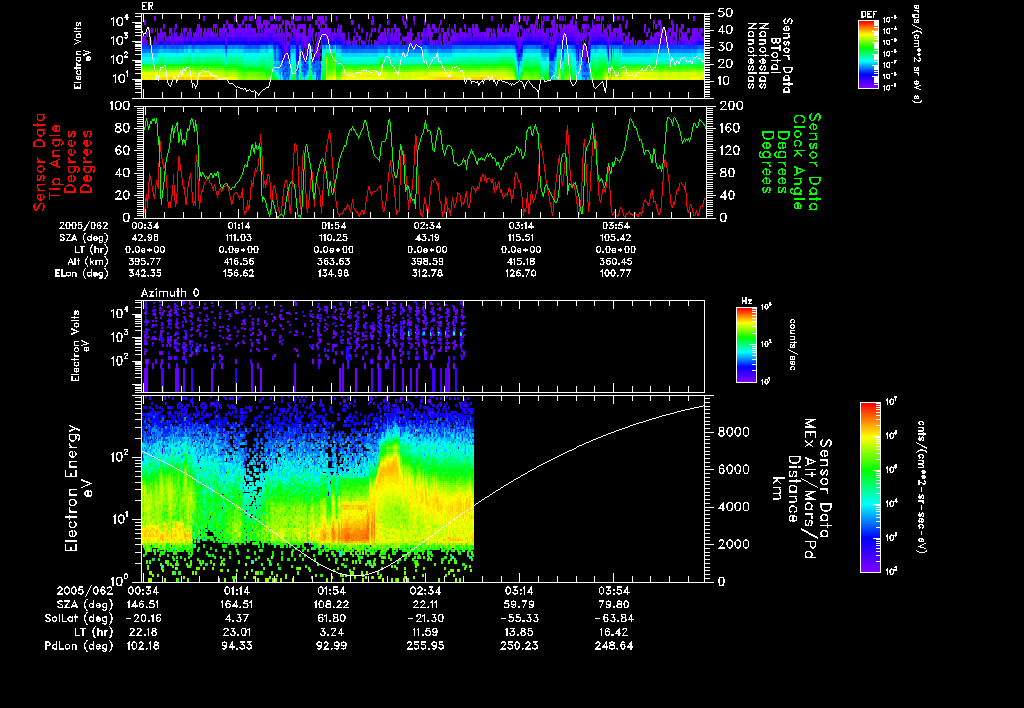The image size is (1024, 708).
Task: Click the '6000' tick on the distance axis
Action: tap(733, 469)
